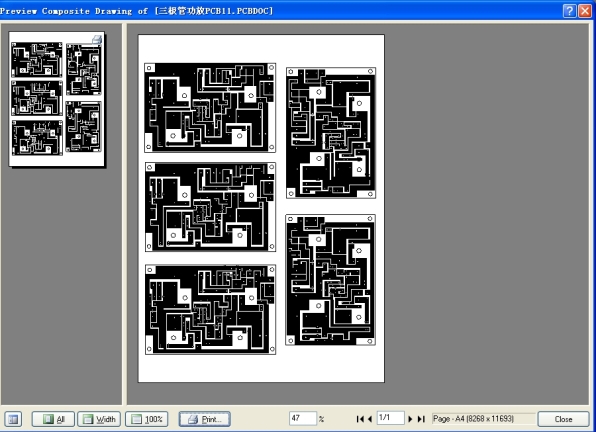
Task: Set zoom to 100% button
Action: coord(147,419)
